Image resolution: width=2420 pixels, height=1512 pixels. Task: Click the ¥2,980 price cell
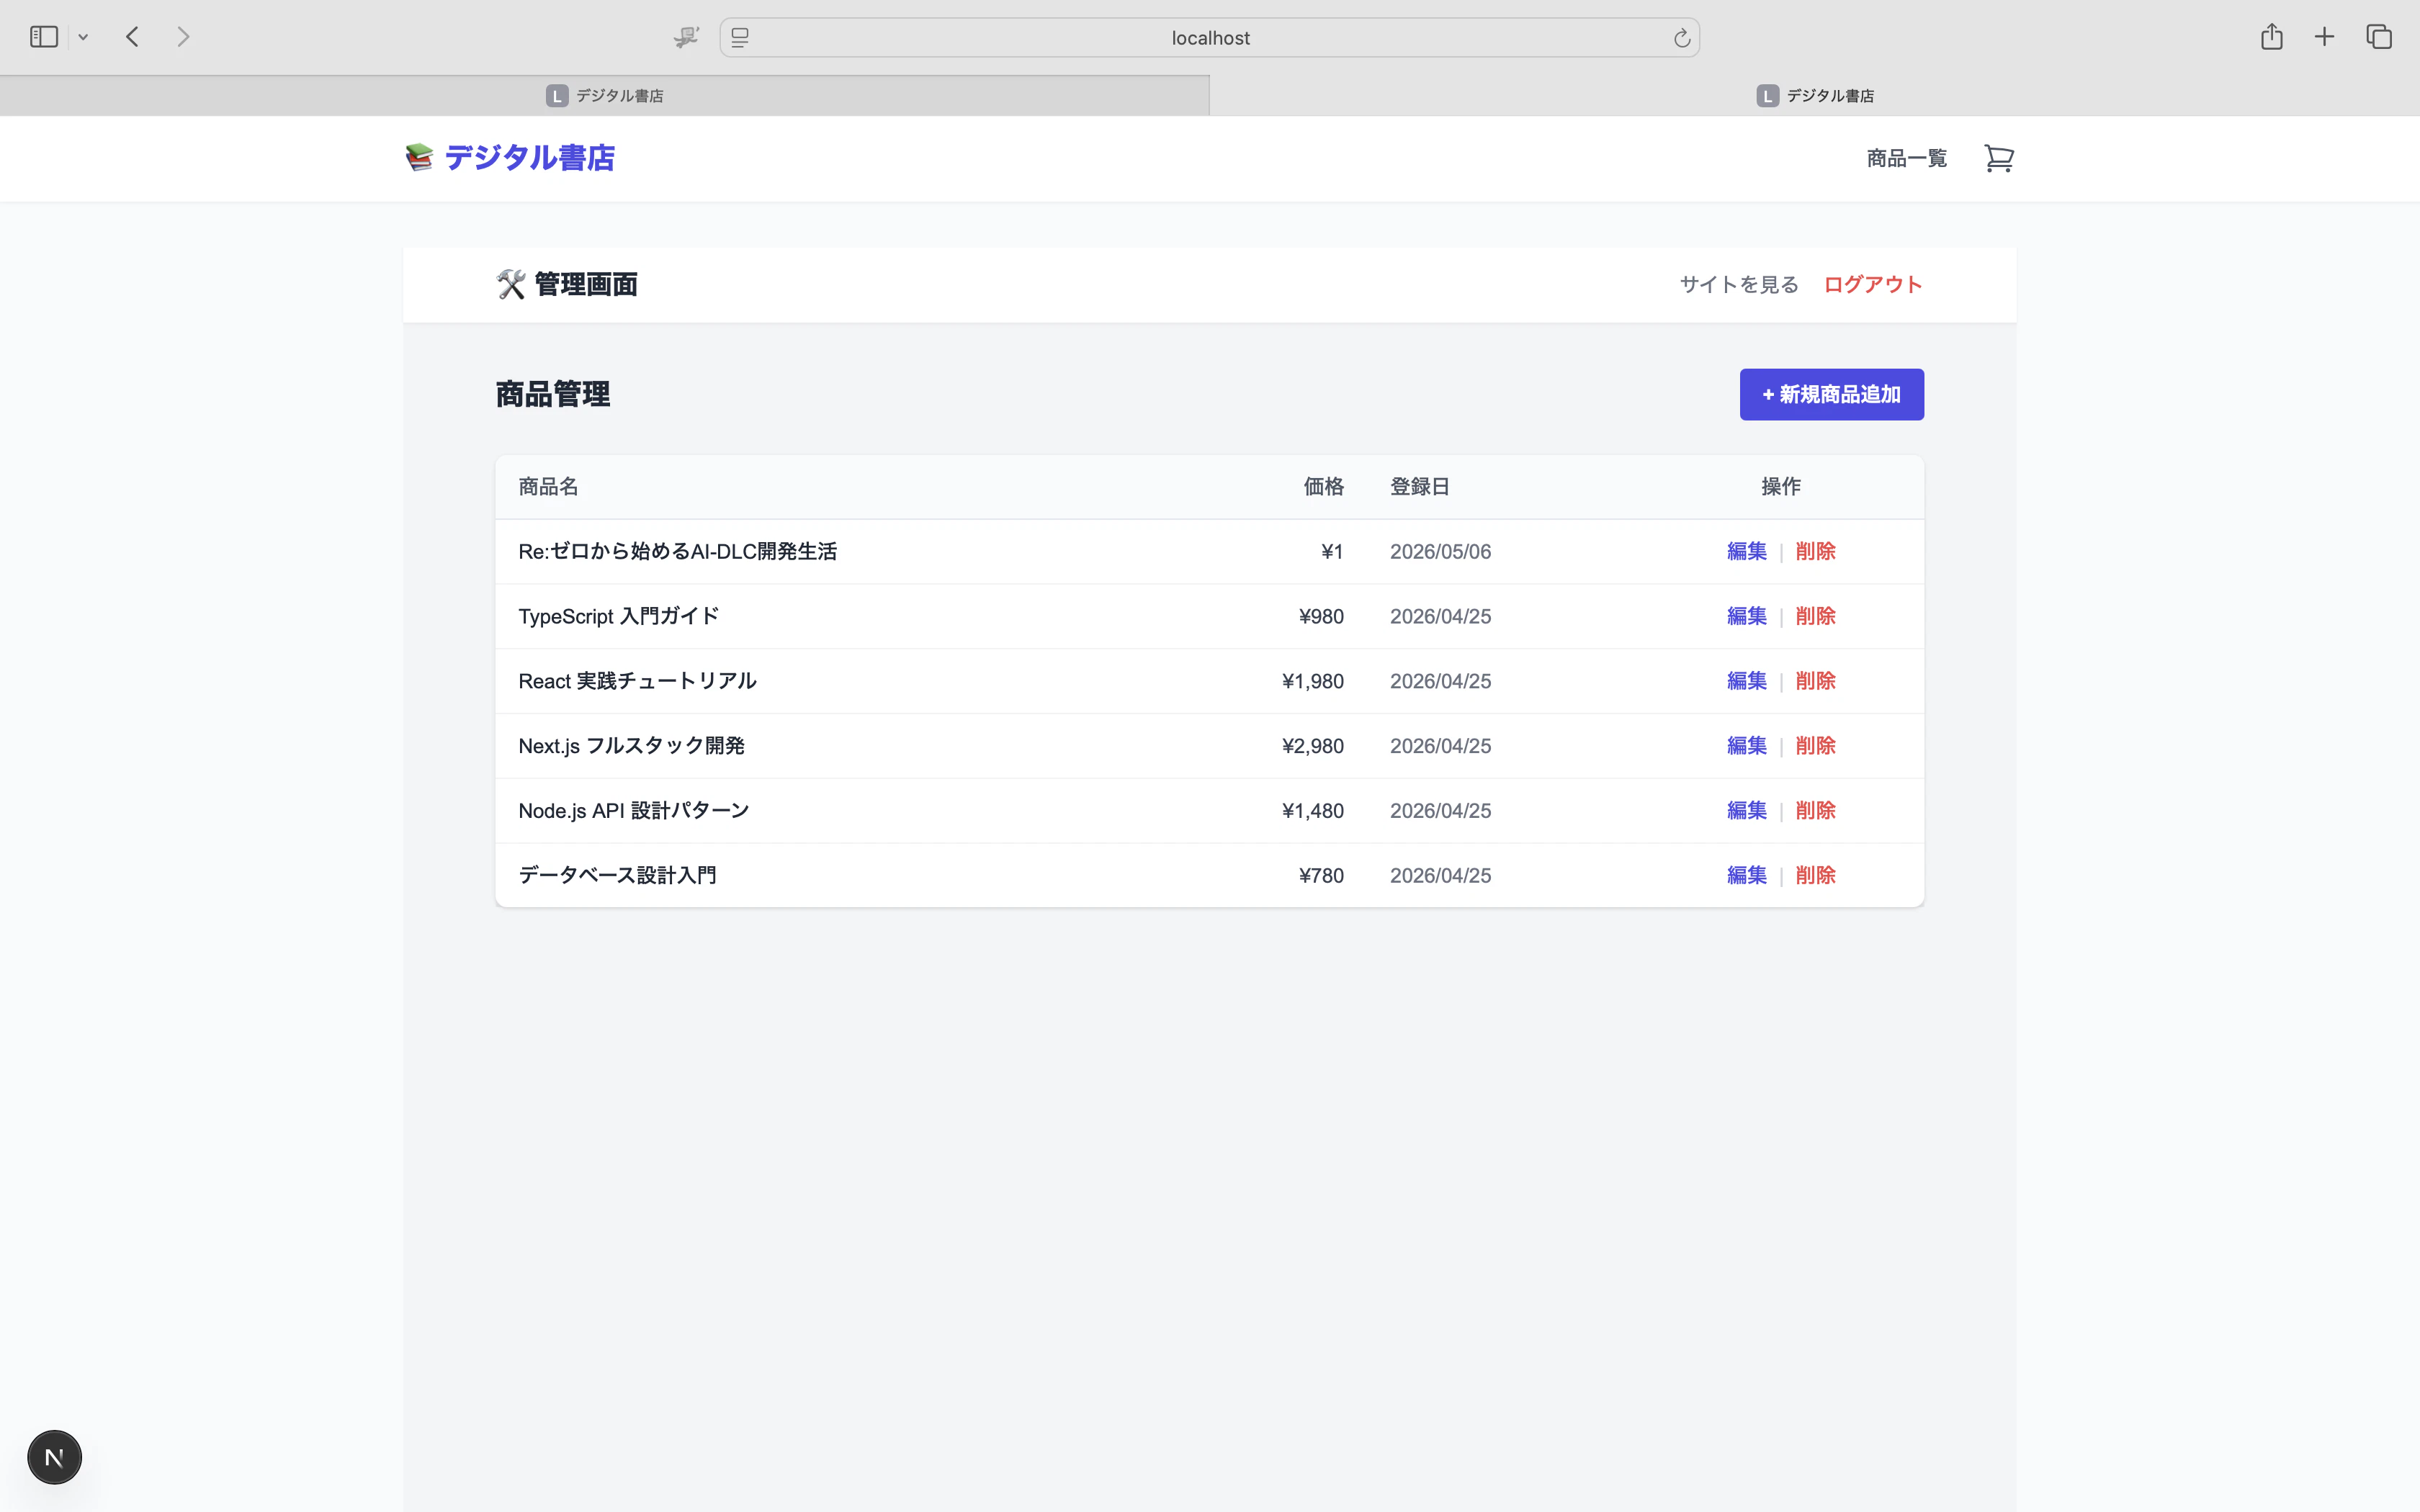click(x=1312, y=746)
